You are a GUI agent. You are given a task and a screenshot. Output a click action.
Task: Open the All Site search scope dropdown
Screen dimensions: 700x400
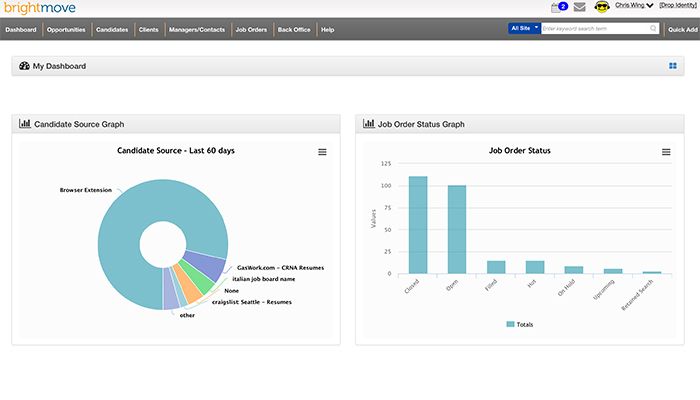click(x=524, y=29)
